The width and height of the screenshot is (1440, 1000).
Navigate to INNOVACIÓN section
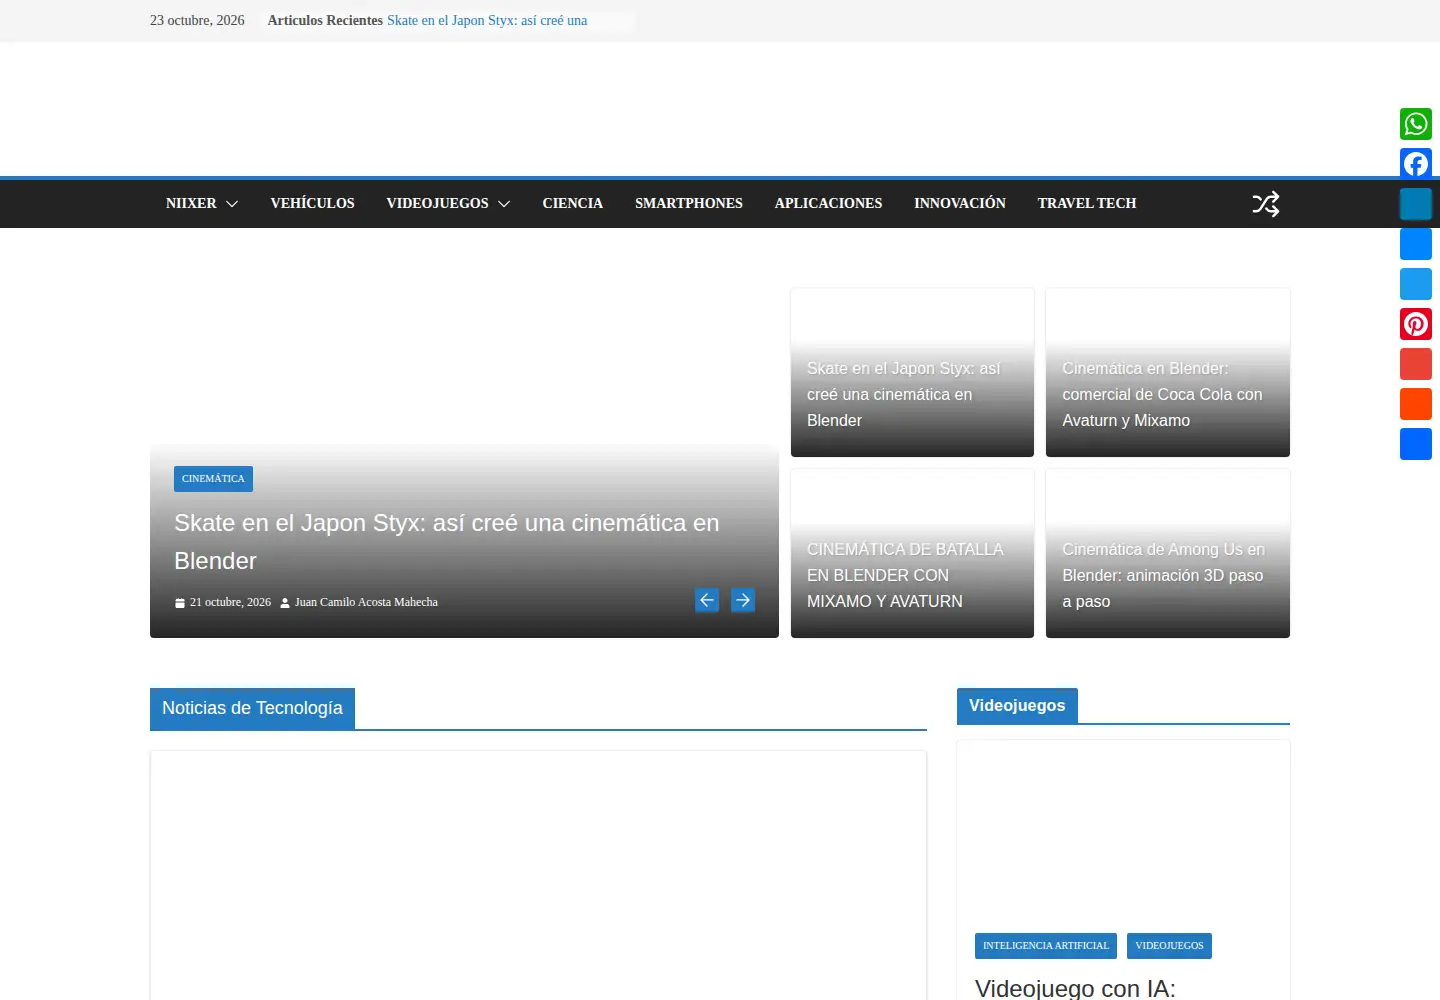click(960, 203)
